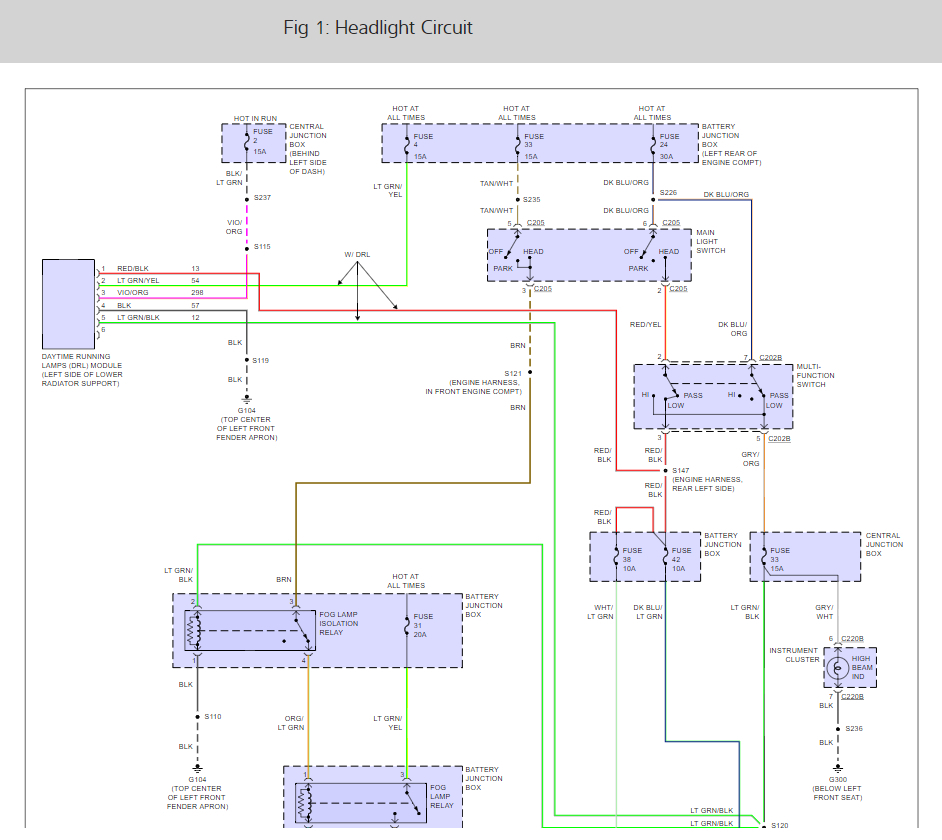The image size is (942, 840).
Task: Click the fog lamp isolation relay coil symbol
Action: tap(193, 630)
